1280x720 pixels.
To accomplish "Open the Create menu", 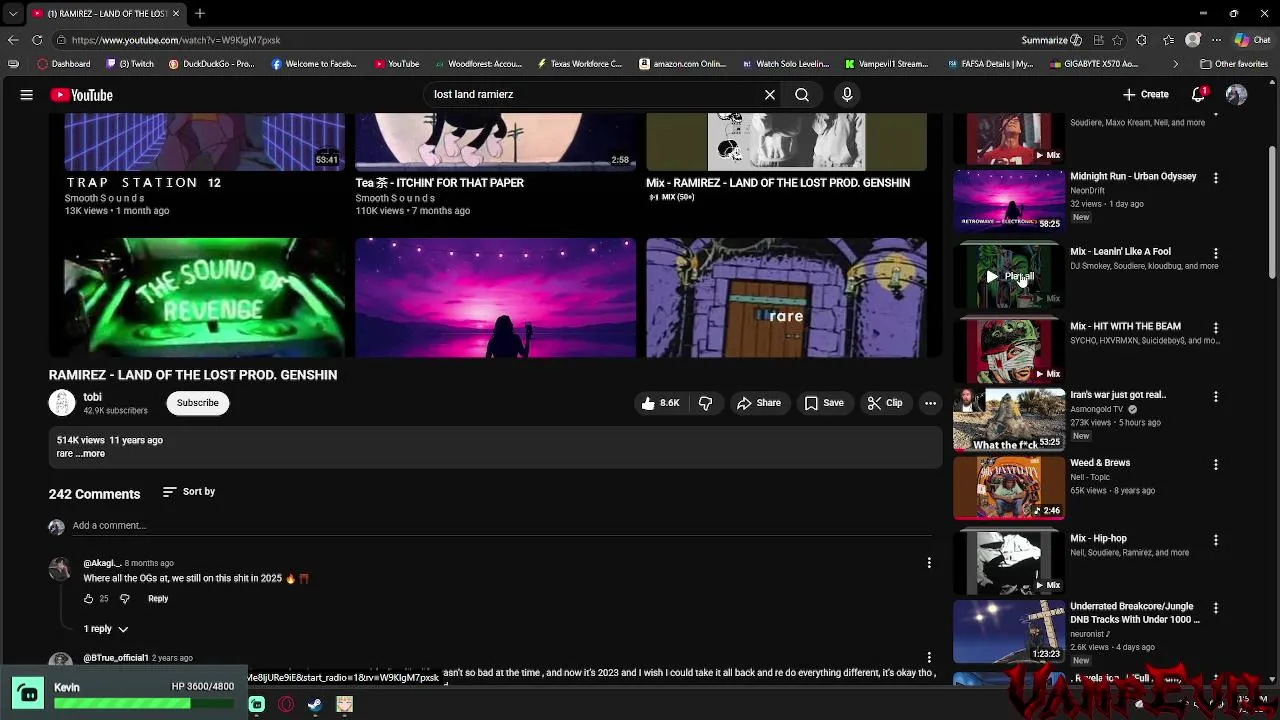I will pos(1146,95).
